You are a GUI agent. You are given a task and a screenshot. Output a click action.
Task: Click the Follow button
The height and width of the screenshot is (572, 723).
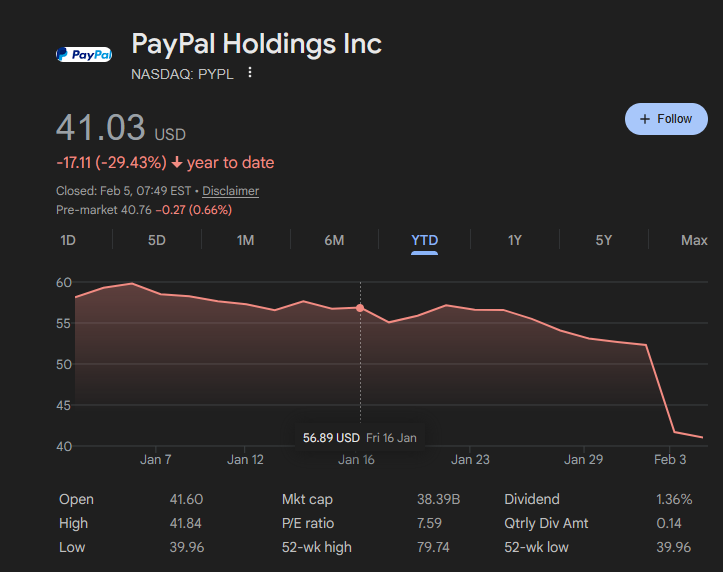click(666, 119)
